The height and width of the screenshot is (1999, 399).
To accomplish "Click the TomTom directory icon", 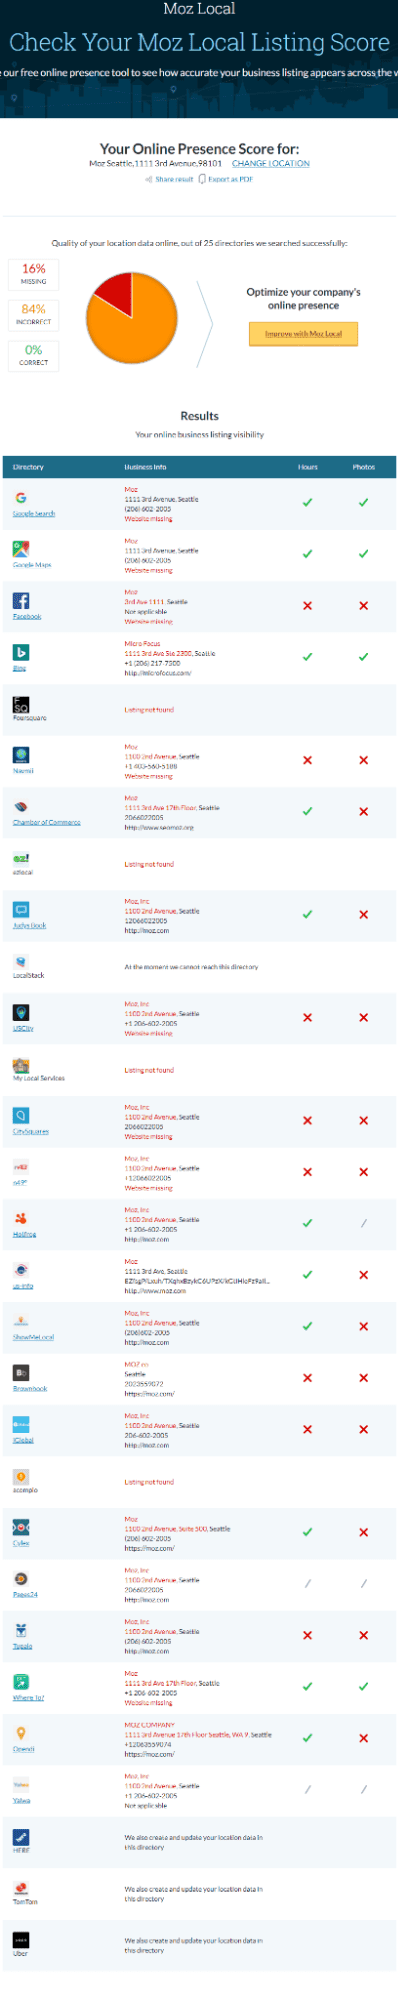I will (20, 1888).
